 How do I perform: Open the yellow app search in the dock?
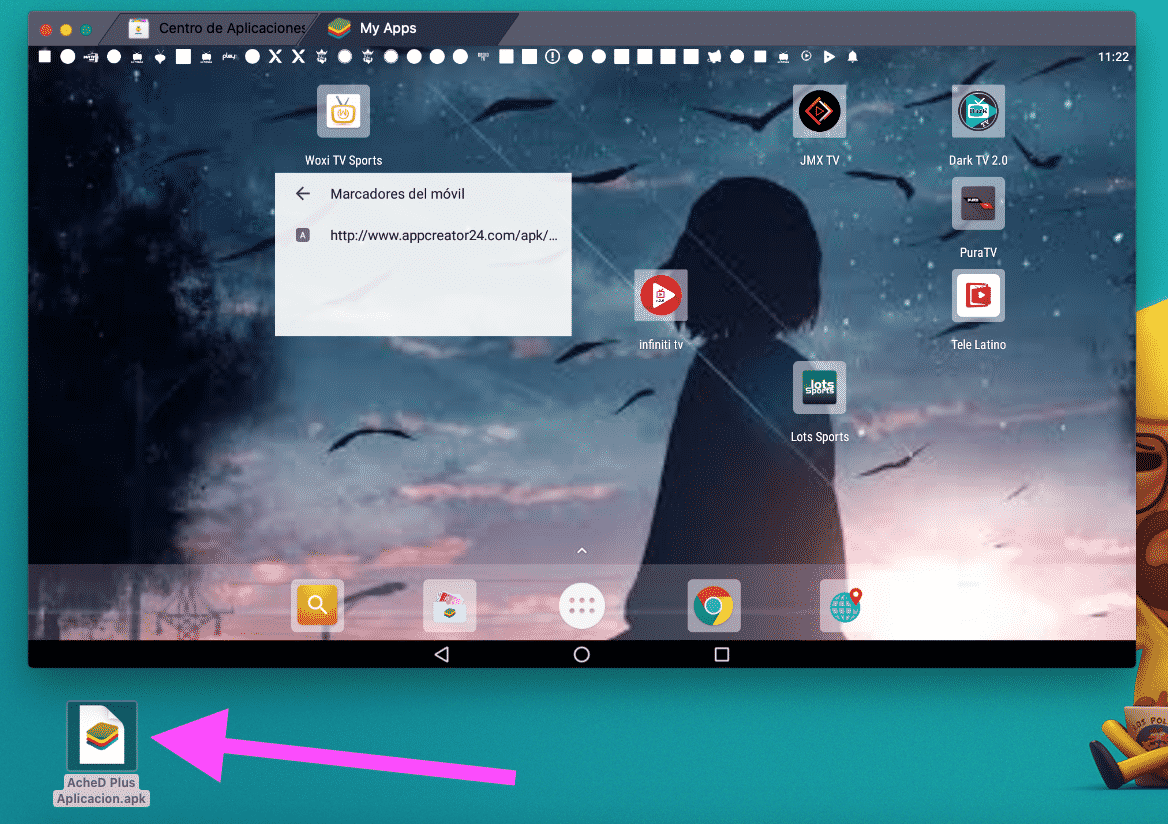pos(317,606)
